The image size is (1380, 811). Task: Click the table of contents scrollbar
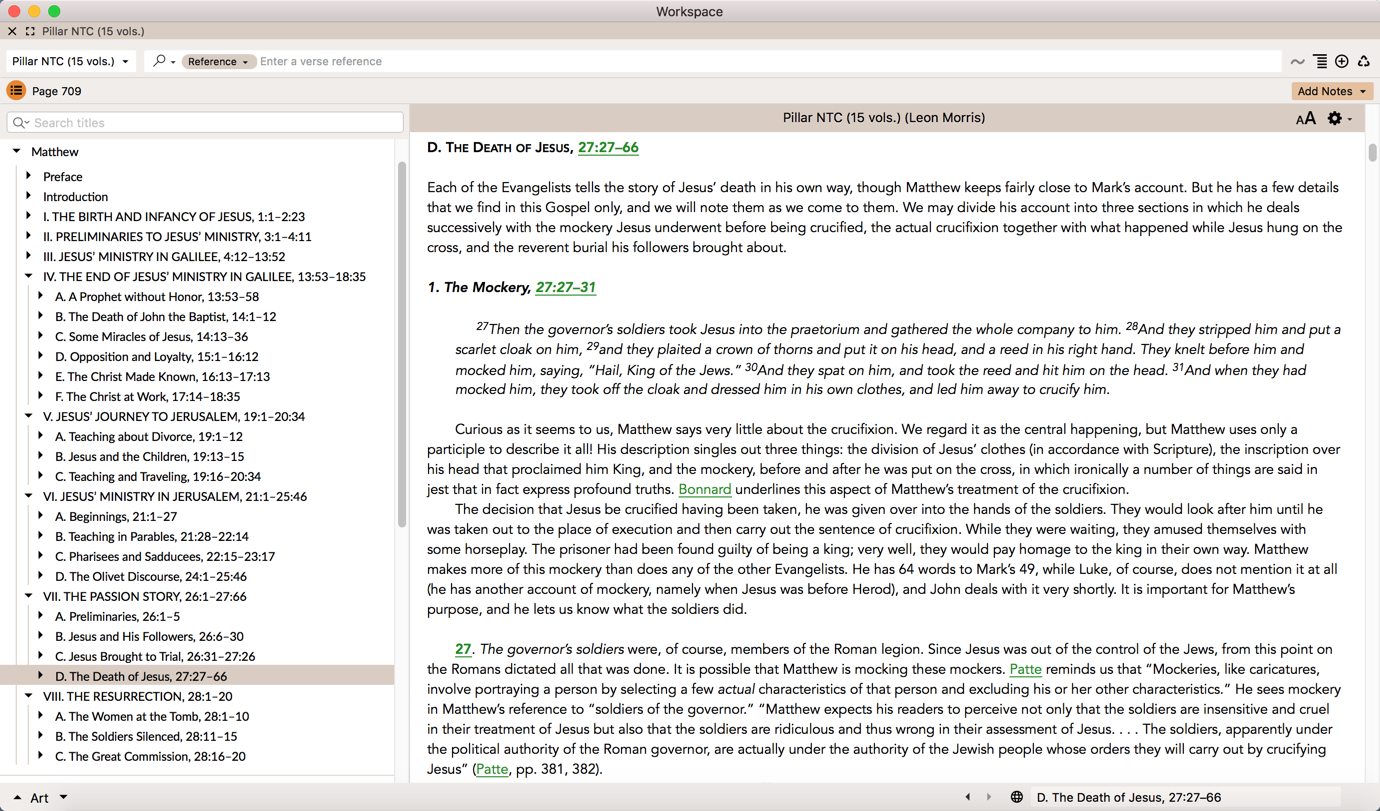(x=402, y=345)
